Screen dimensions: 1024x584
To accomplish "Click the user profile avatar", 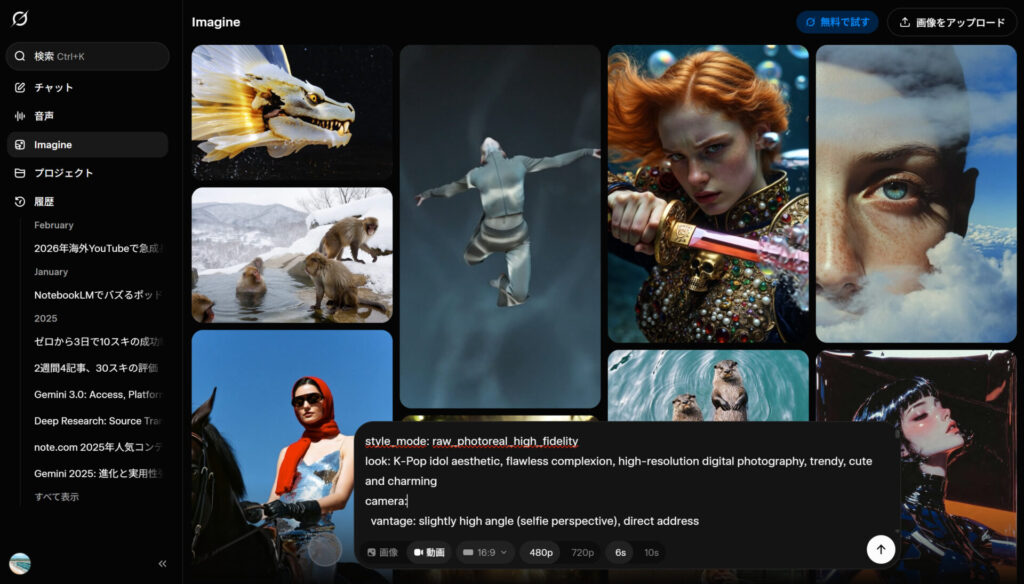I will 20,564.
